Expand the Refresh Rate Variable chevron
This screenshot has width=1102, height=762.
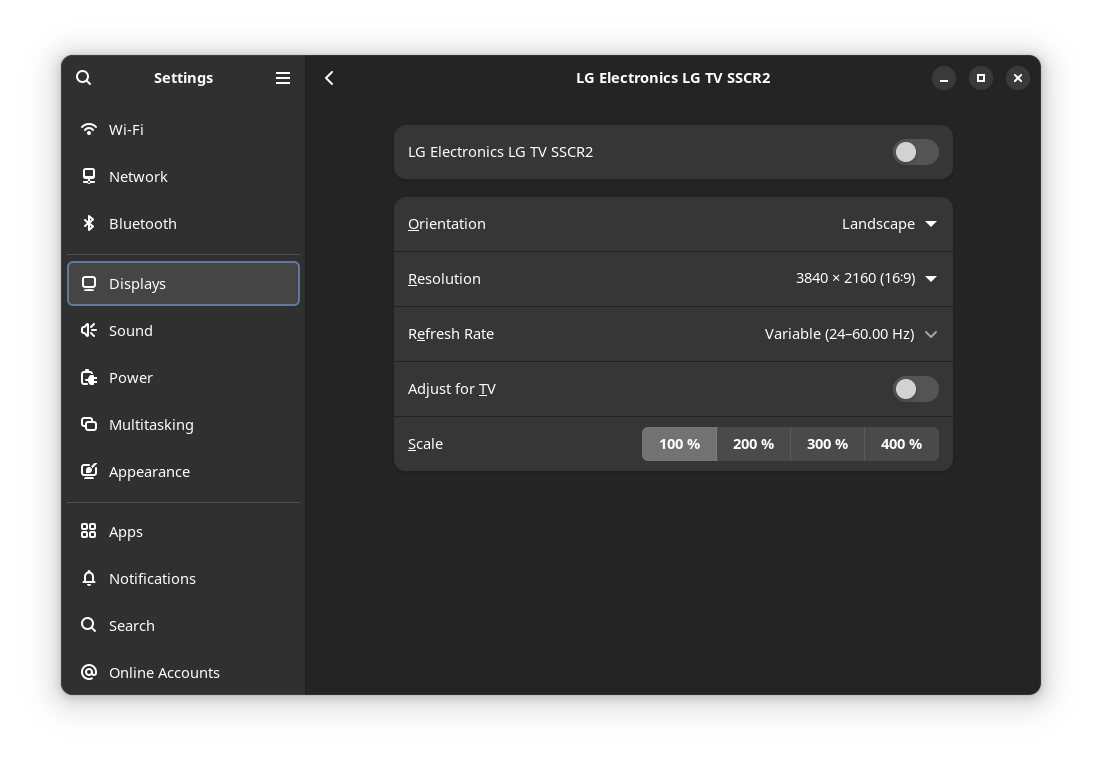[931, 334]
